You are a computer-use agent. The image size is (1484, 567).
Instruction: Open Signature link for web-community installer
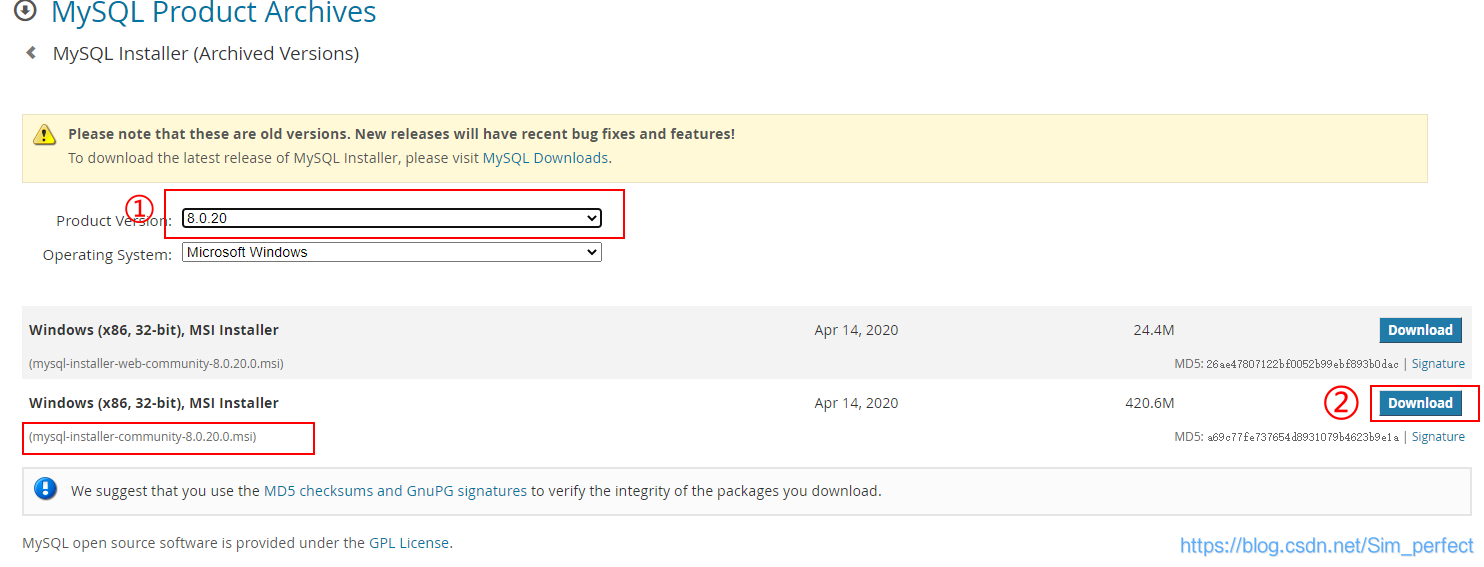pos(1438,364)
